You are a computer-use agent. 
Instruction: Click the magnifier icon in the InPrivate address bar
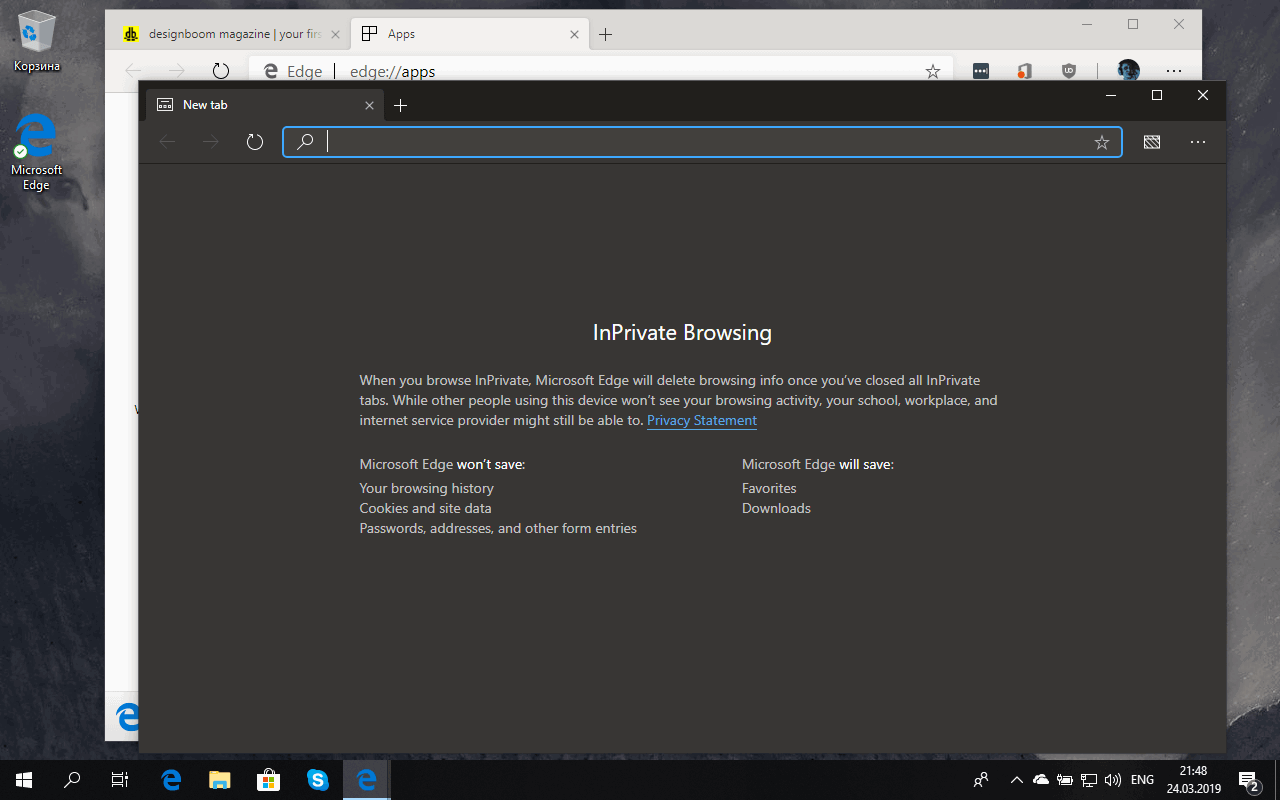click(x=306, y=142)
